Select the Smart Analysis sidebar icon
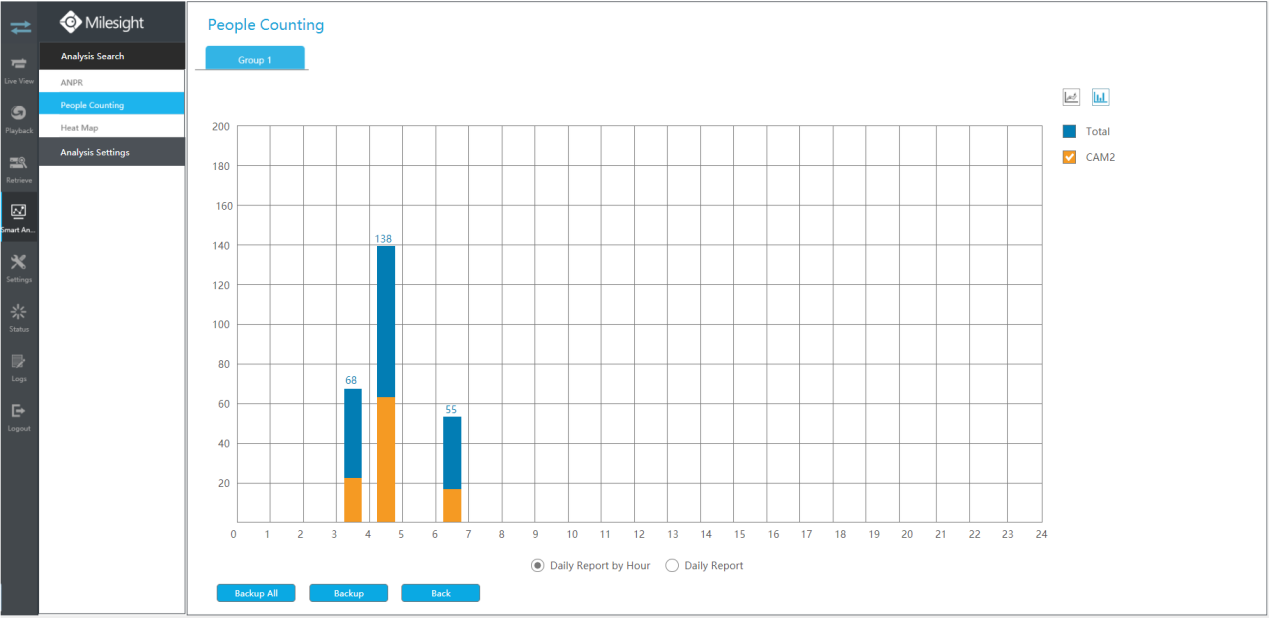The height and width of the screenshot is (618, 1269). 19,217
